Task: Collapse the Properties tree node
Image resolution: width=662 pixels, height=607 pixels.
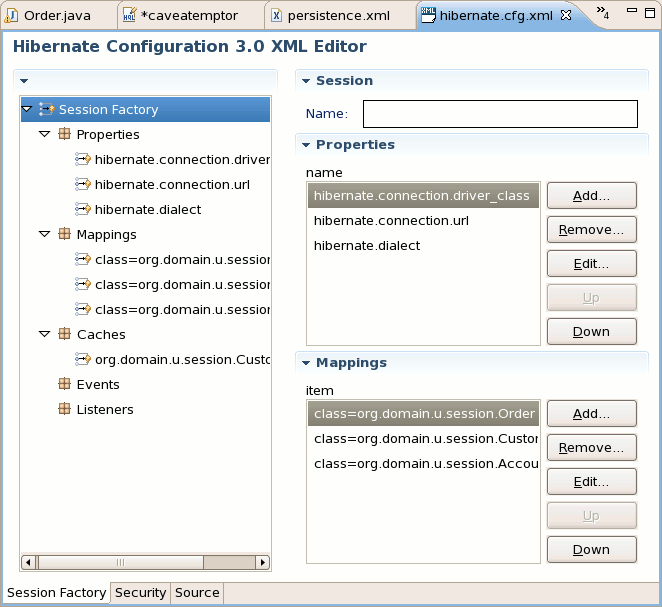Action: pyautogui.click(x=44, y=134)
